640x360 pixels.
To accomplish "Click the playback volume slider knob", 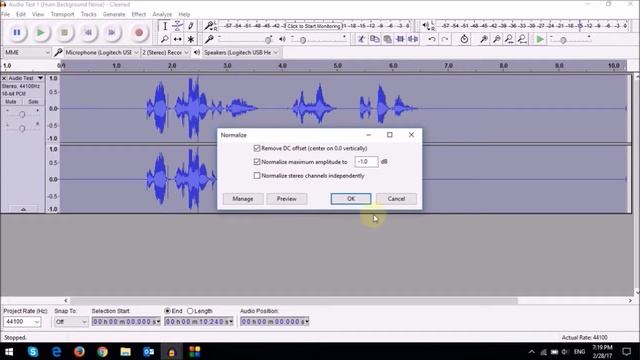I will tap(303, 40).
